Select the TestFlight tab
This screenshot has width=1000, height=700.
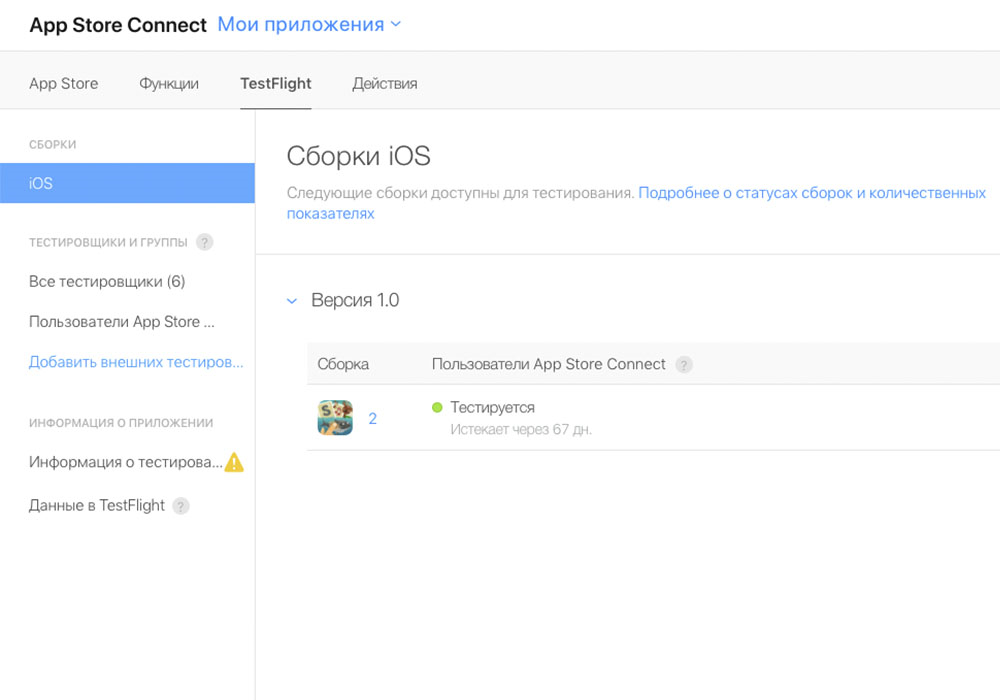pos(276,84)
